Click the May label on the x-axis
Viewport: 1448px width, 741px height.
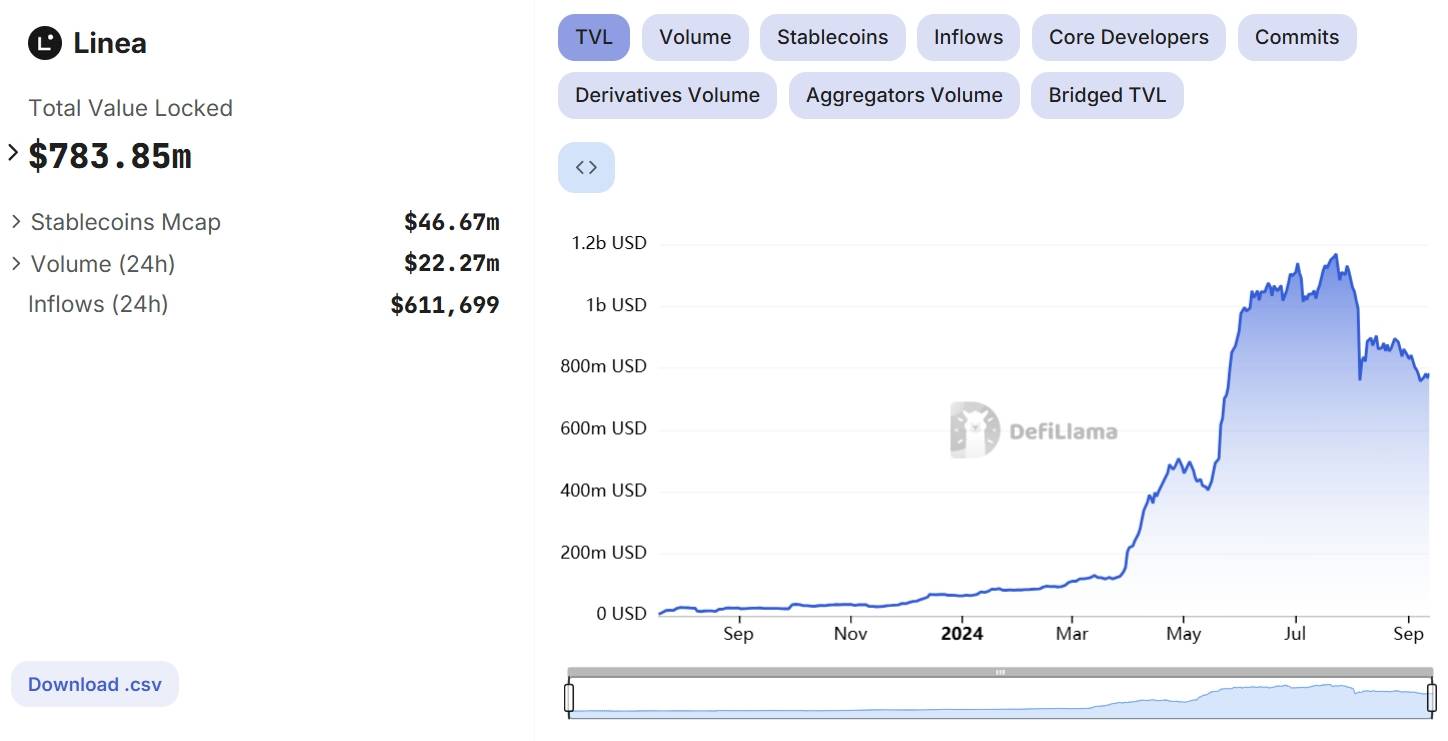coord(1184,634)
